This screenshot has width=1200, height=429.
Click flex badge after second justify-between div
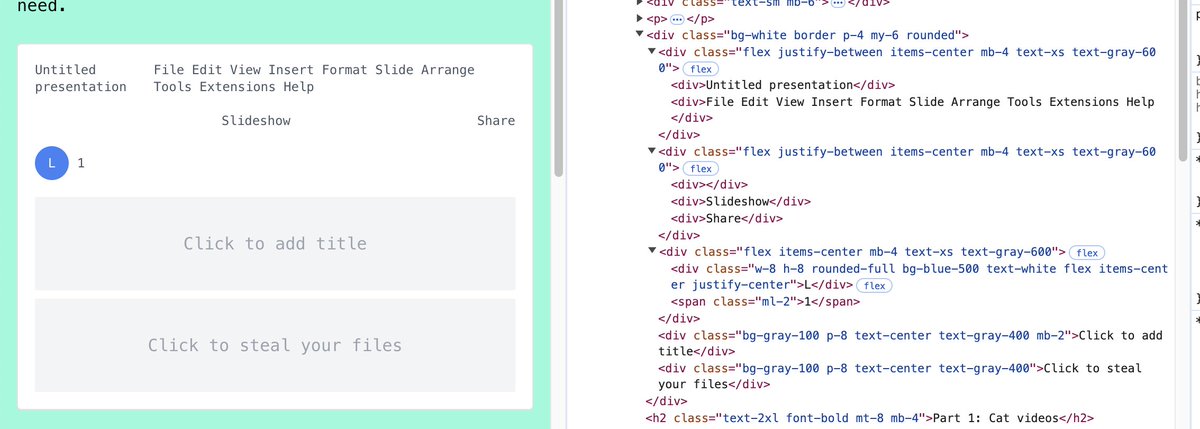point(700,169)
